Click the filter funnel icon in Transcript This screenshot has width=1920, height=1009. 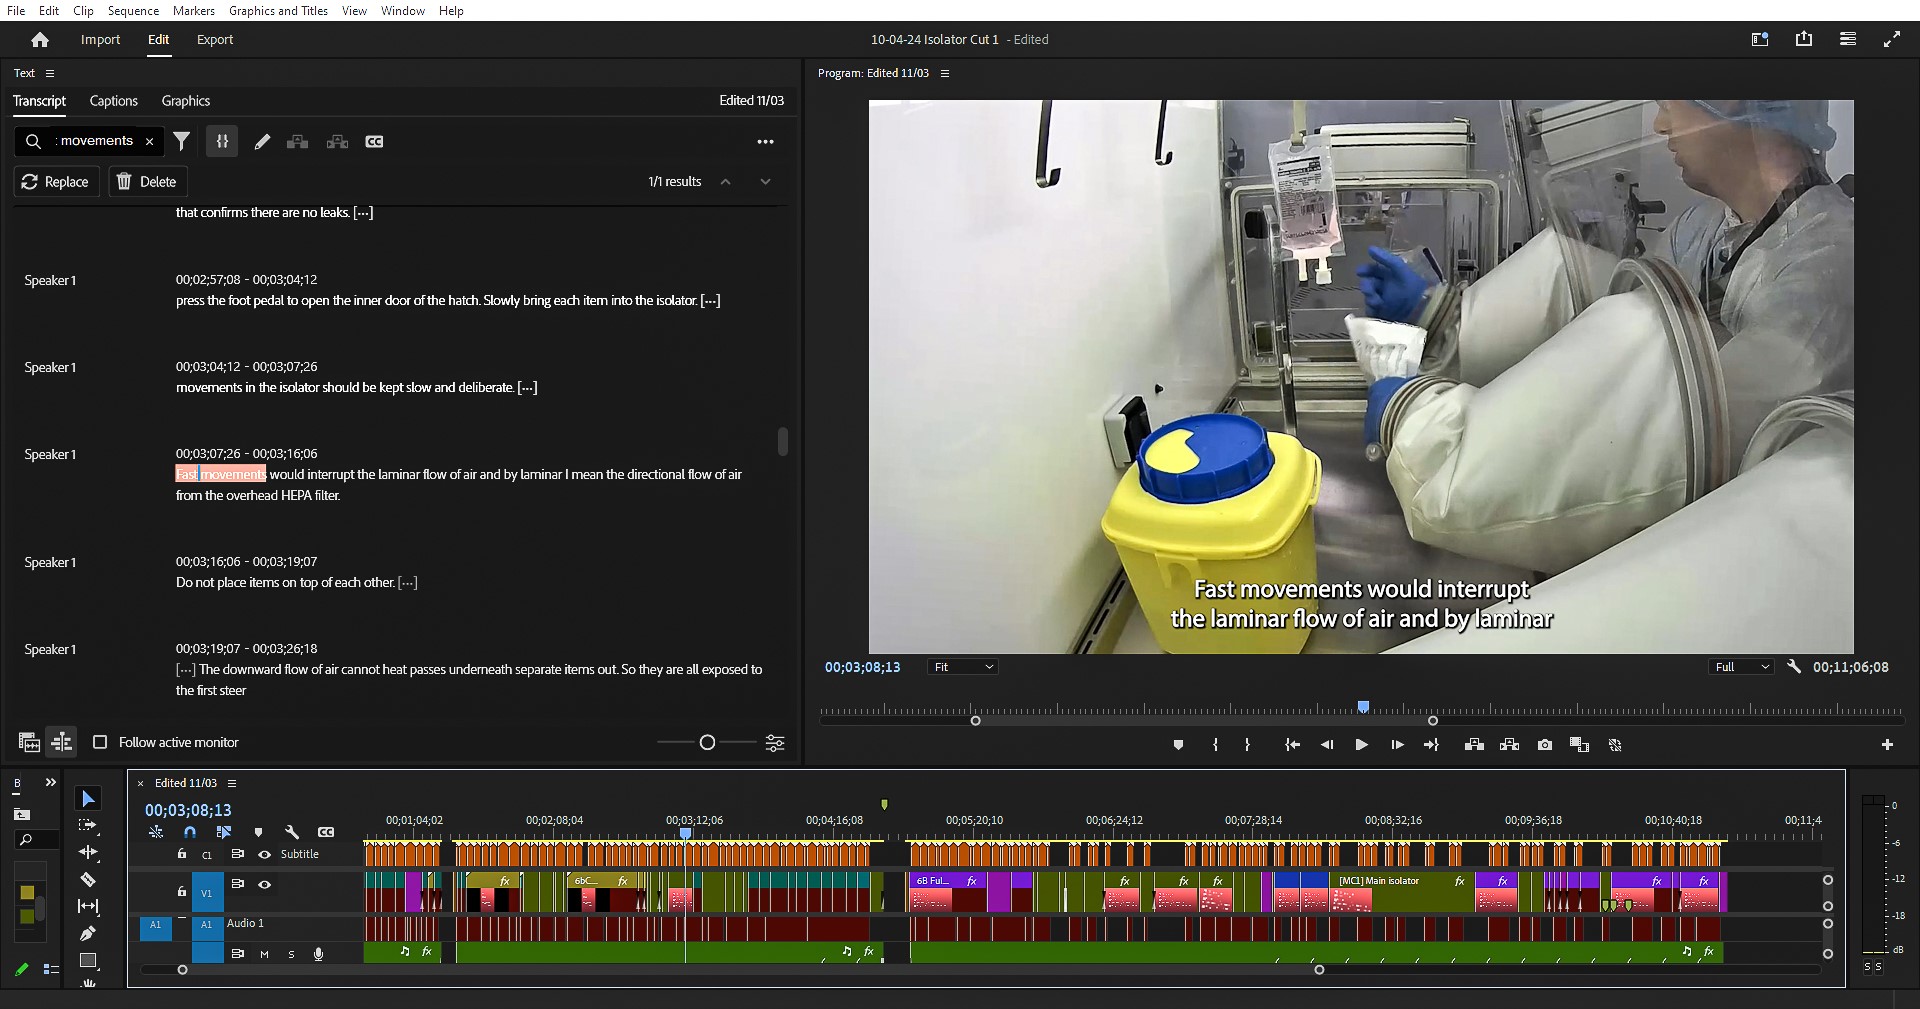(x=181, y=142)
